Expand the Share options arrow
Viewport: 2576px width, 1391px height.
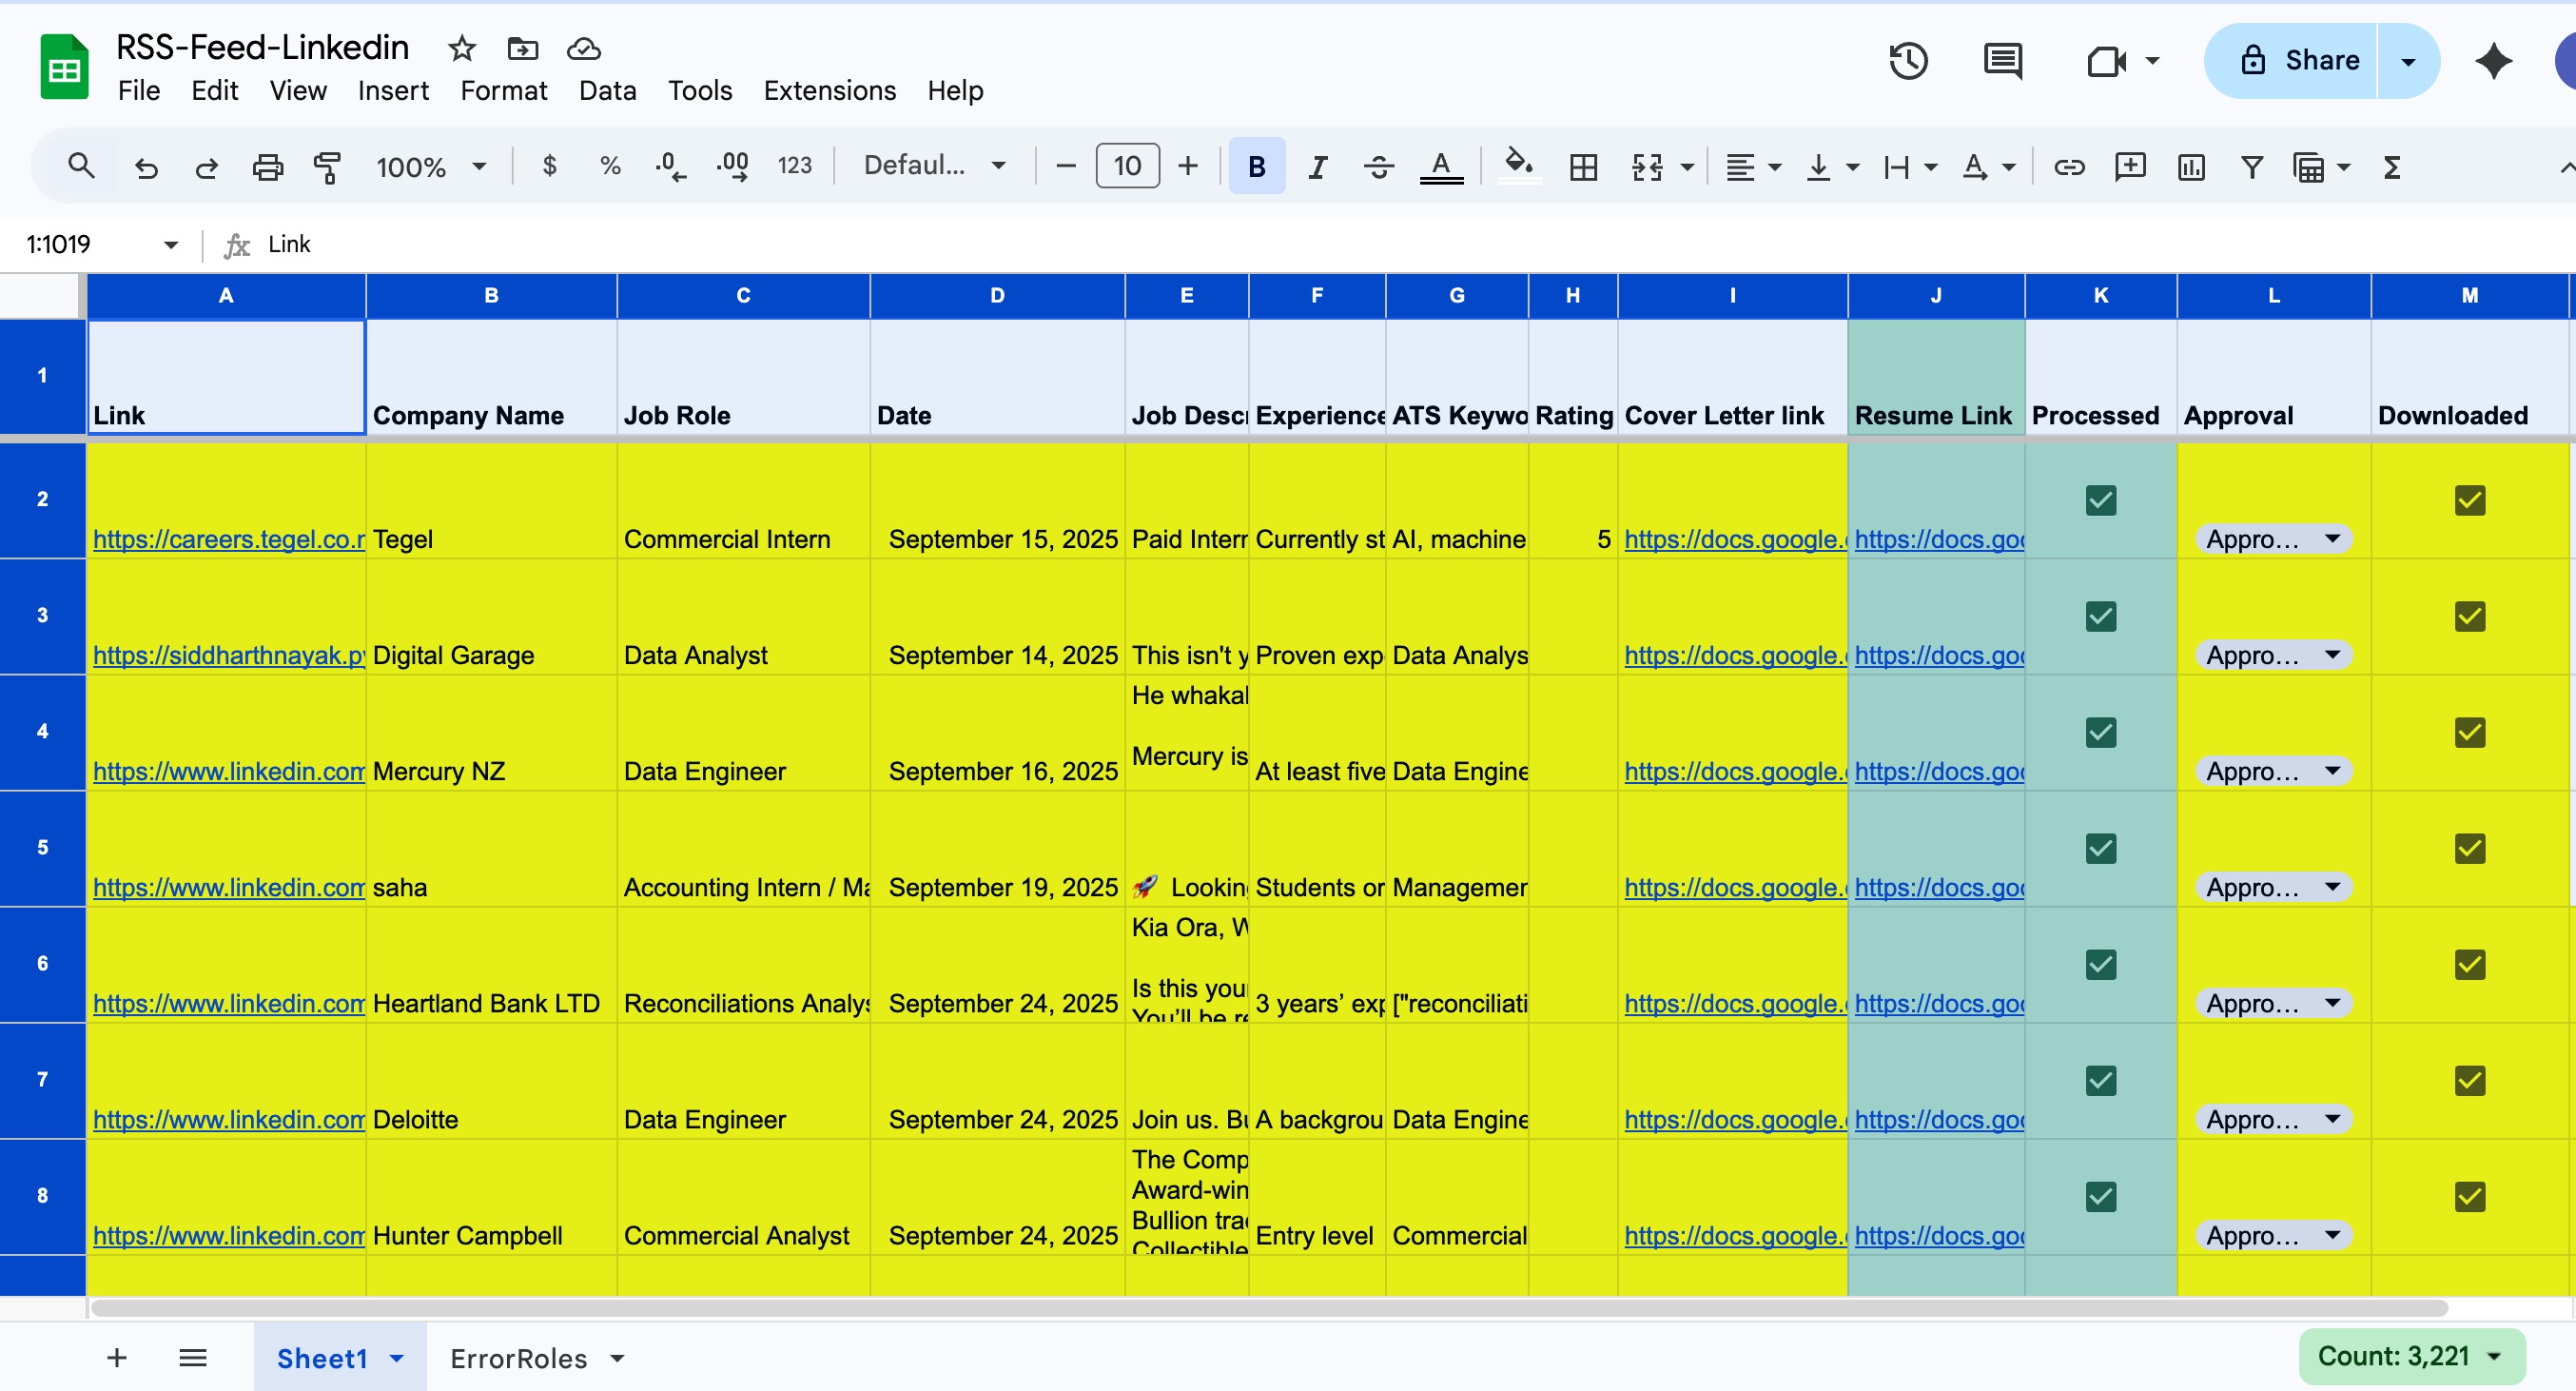2408,61
